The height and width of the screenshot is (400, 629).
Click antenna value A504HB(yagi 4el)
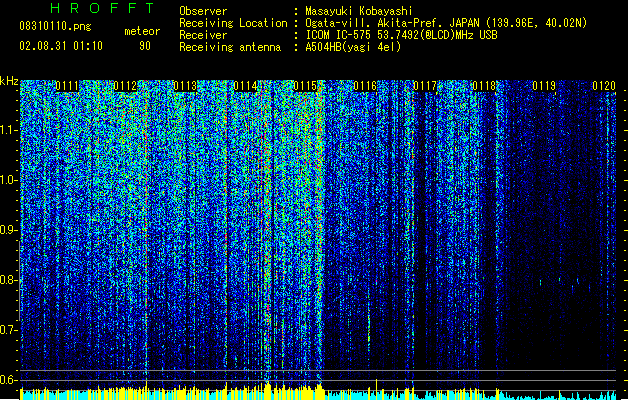[x=353, y=47]
